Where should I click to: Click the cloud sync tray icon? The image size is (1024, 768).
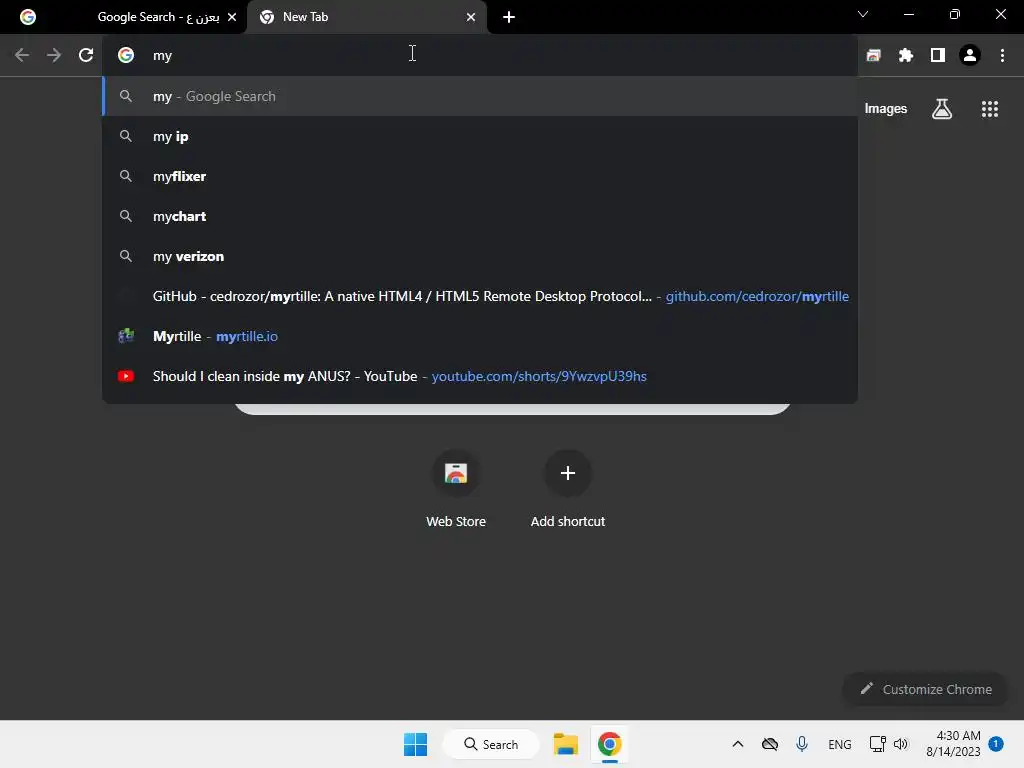tap(770, 744)
